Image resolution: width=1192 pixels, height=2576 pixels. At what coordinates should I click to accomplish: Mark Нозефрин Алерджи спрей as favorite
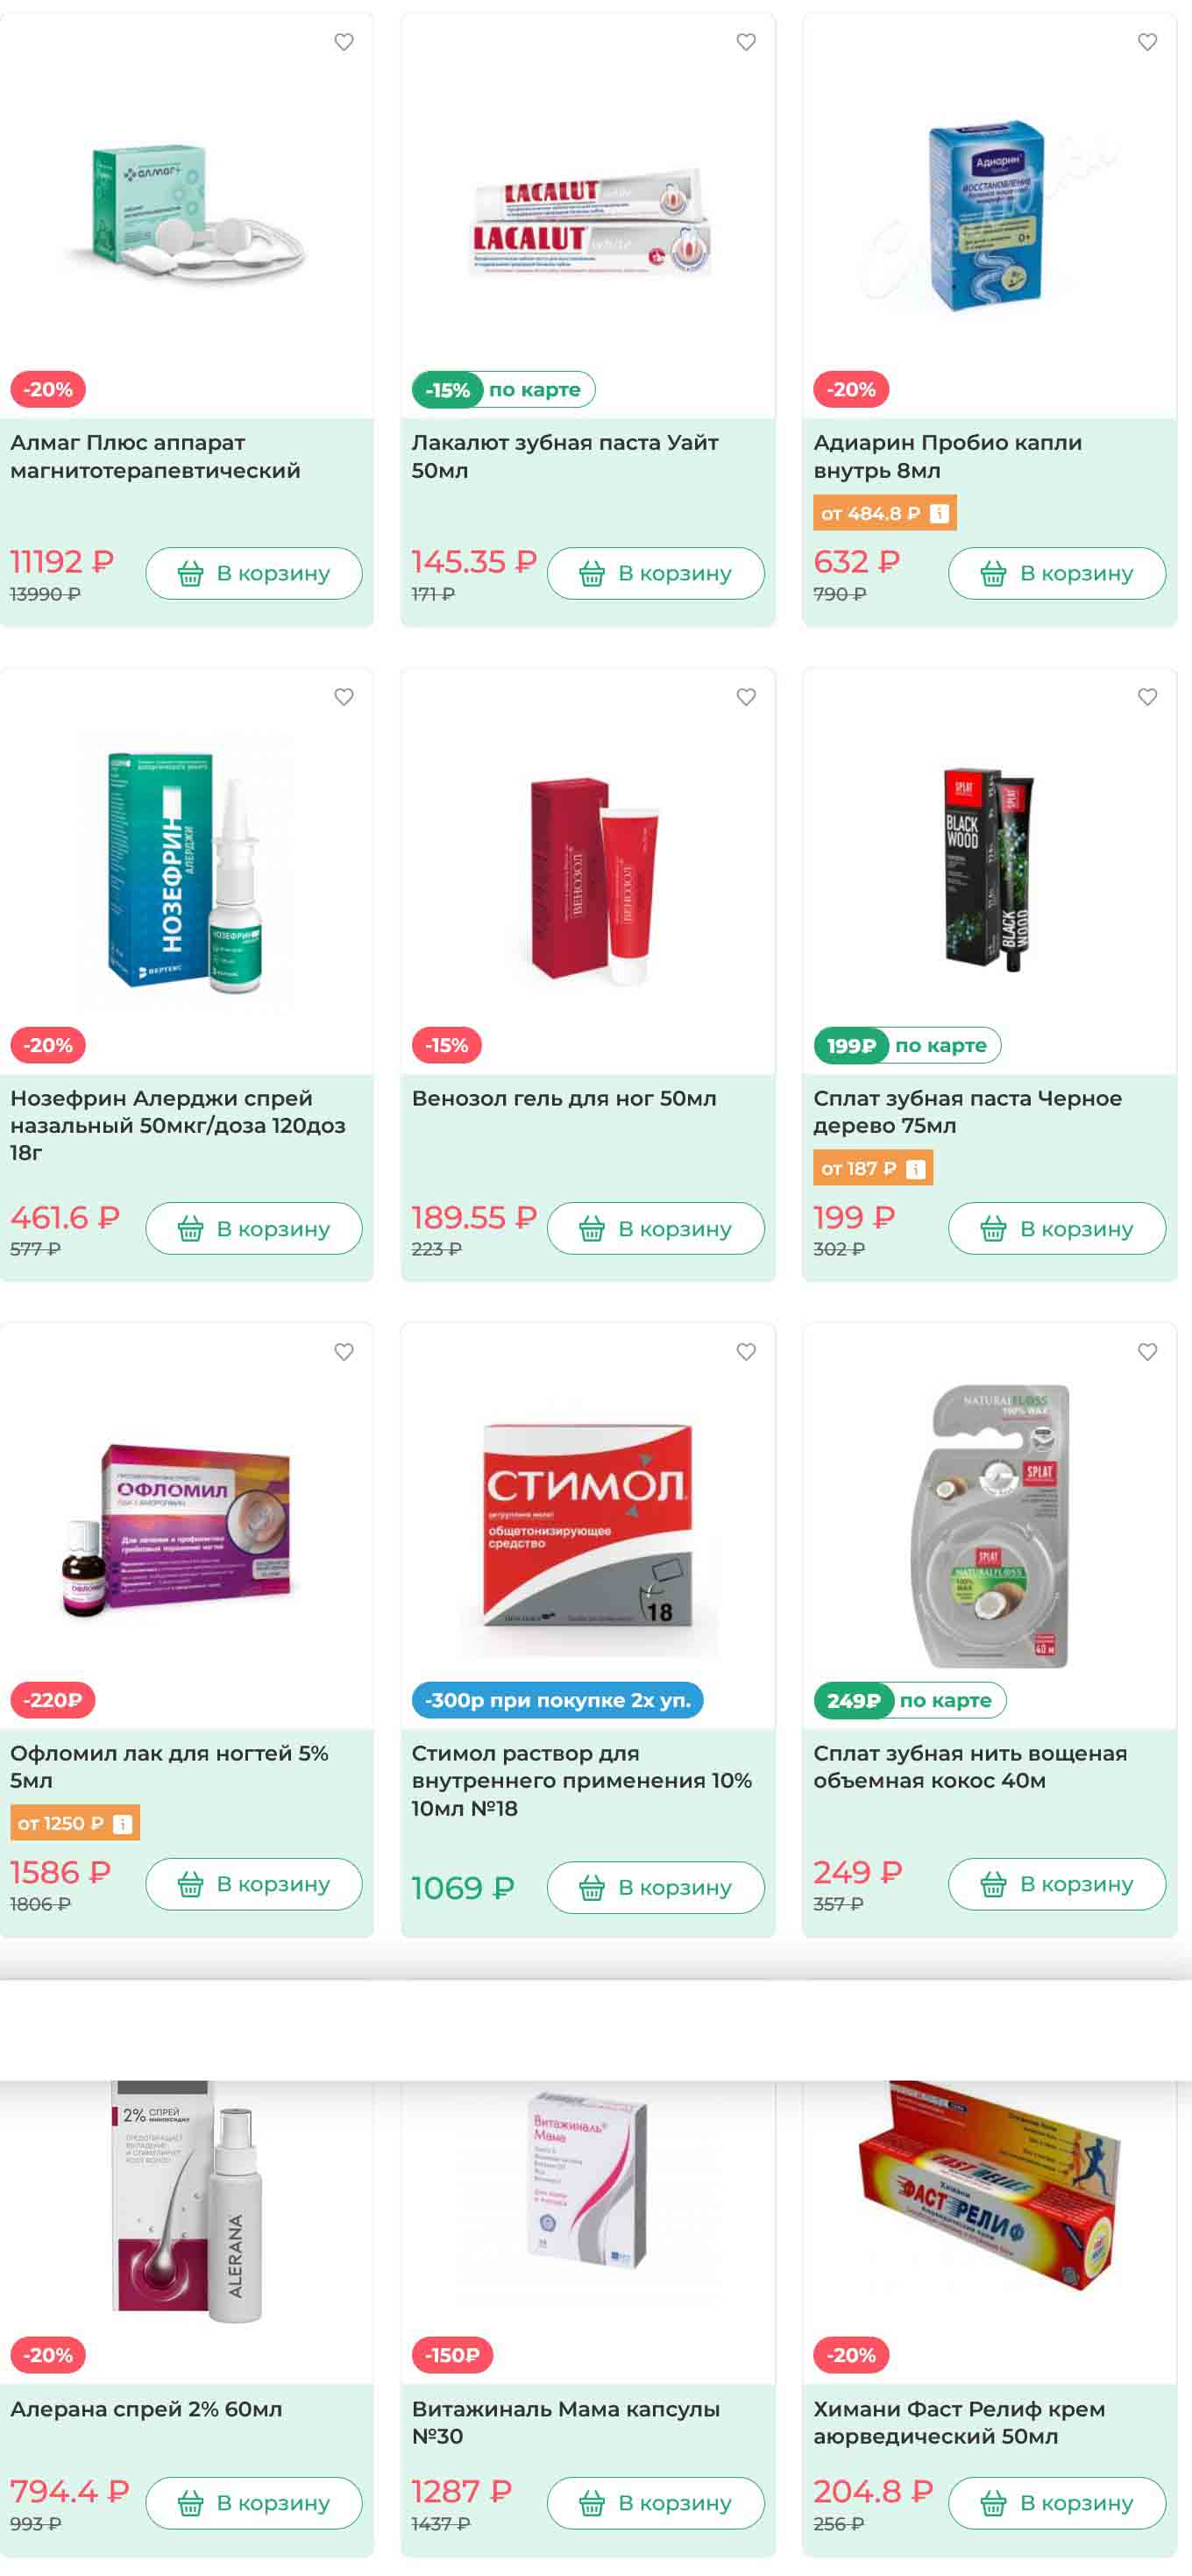tap(343, 697)
